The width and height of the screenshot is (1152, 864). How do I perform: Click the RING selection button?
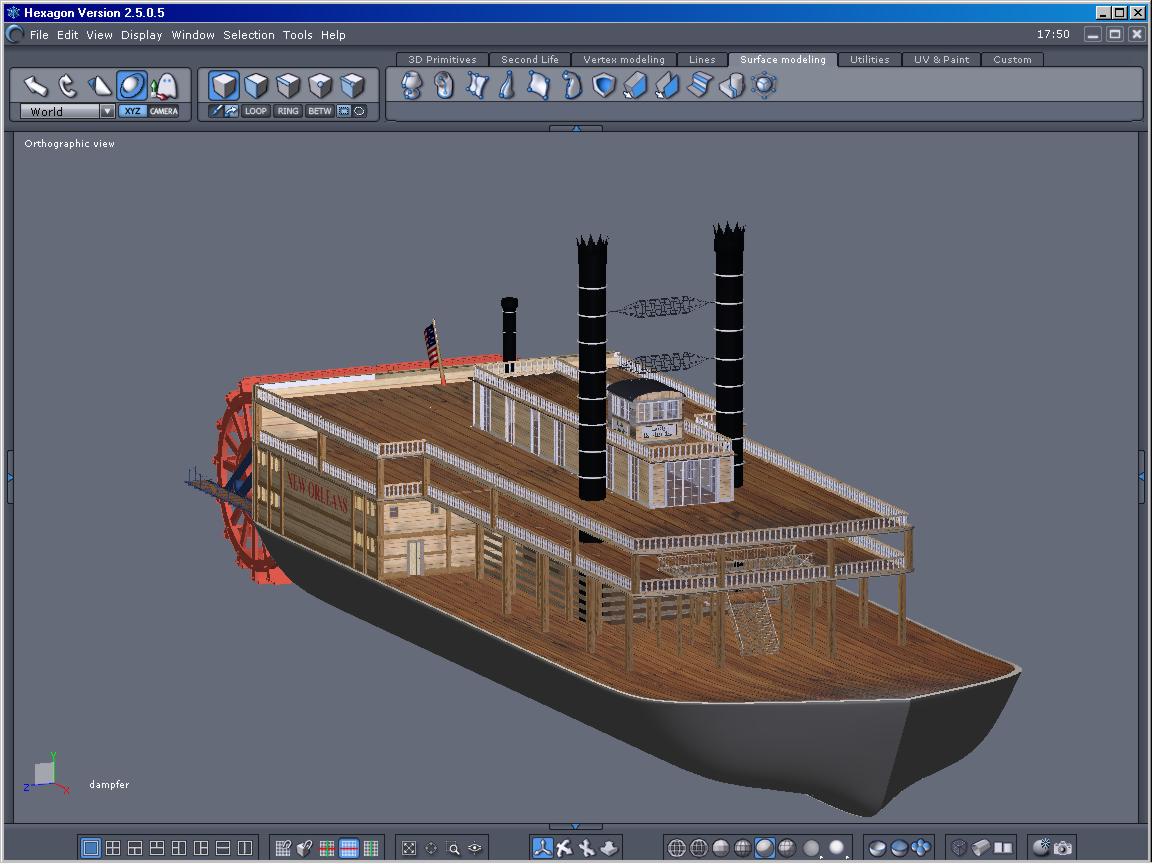(288, 111)
